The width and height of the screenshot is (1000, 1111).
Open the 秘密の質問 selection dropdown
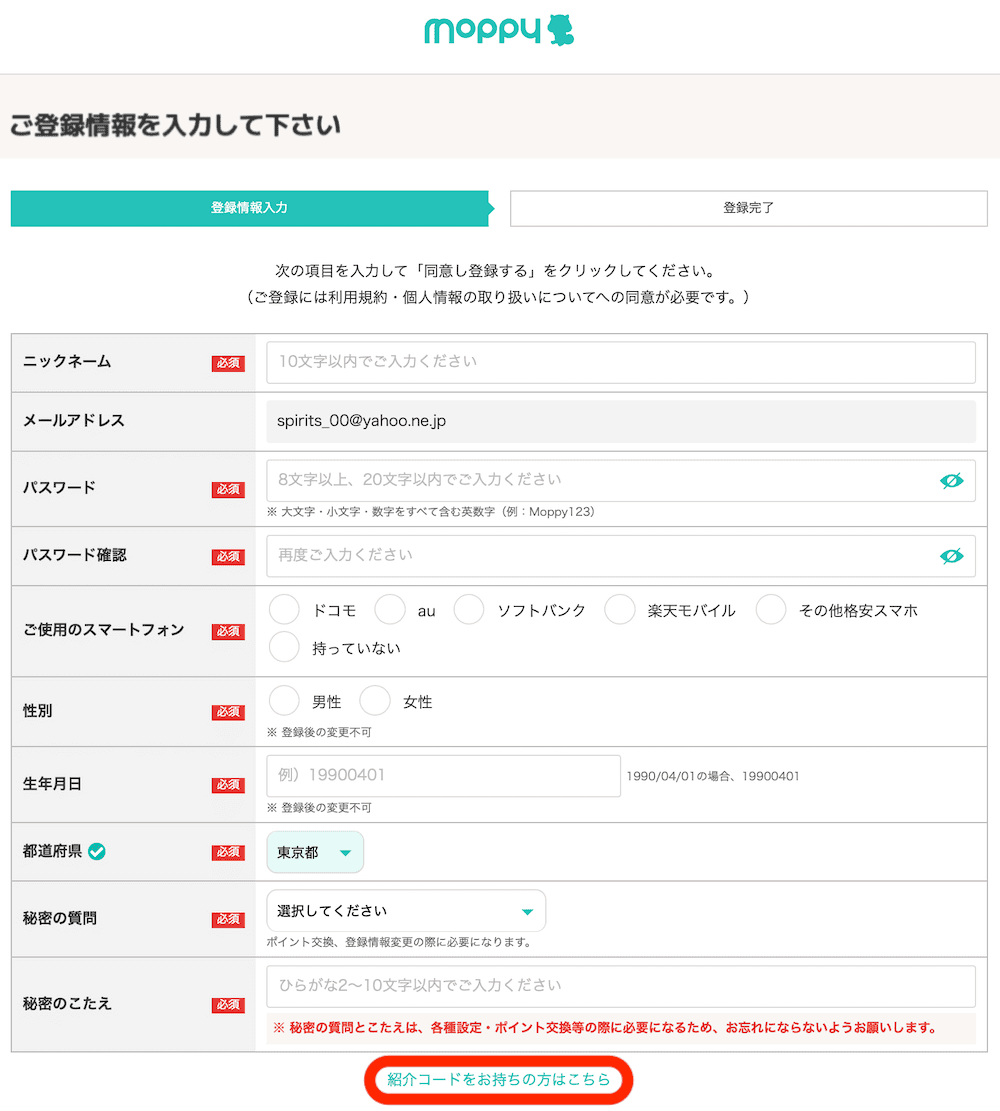coord(405,910)
